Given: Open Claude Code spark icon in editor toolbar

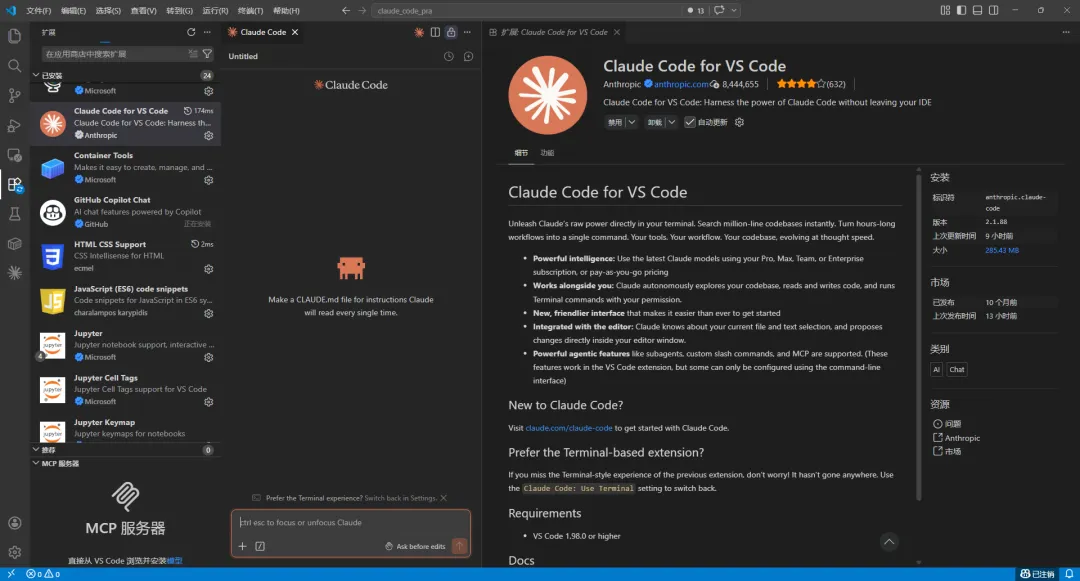Looking at the screenshot, I should 419,32.
